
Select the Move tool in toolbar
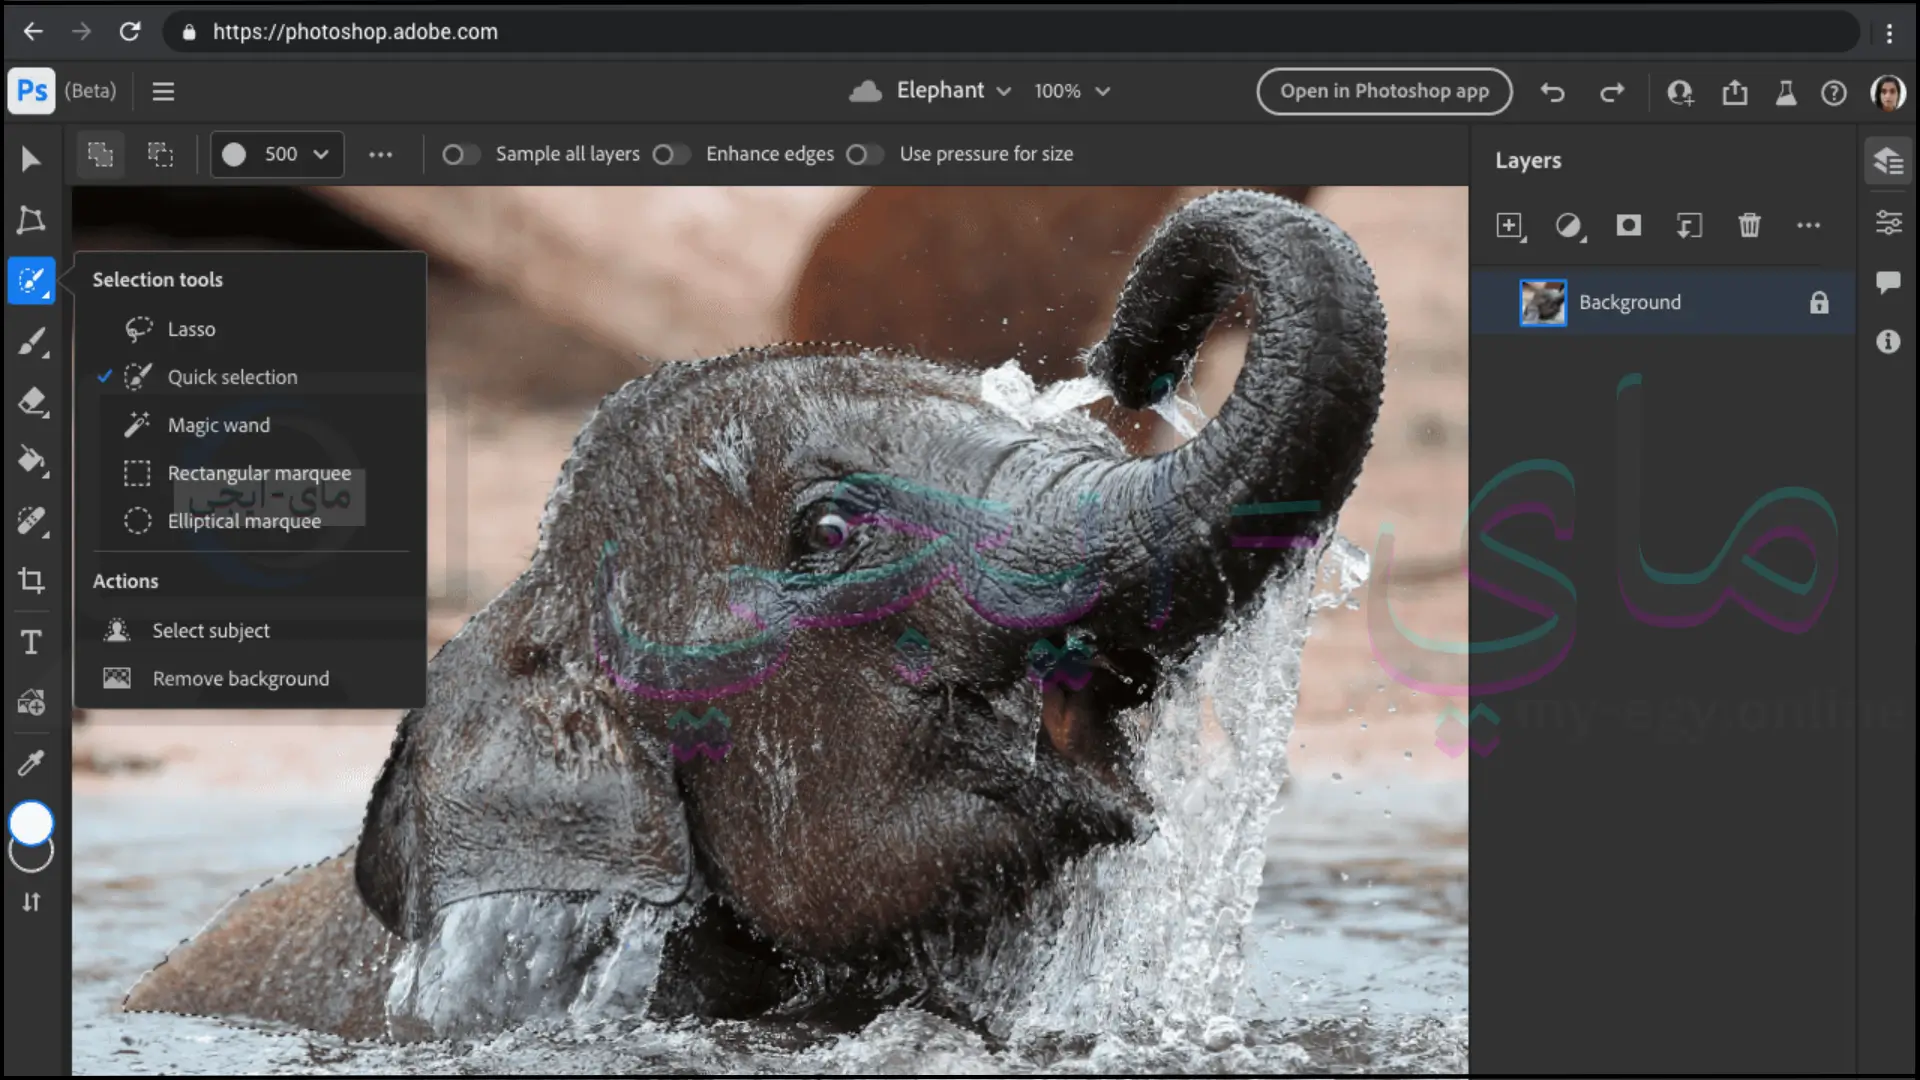(32, 158)
